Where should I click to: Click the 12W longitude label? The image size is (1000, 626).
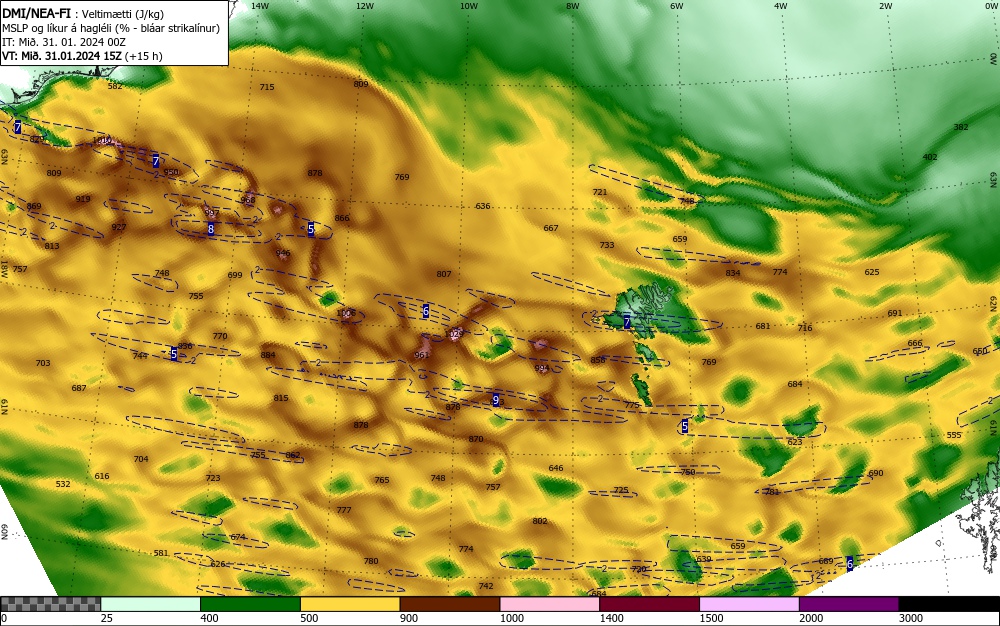coord(364,6)
